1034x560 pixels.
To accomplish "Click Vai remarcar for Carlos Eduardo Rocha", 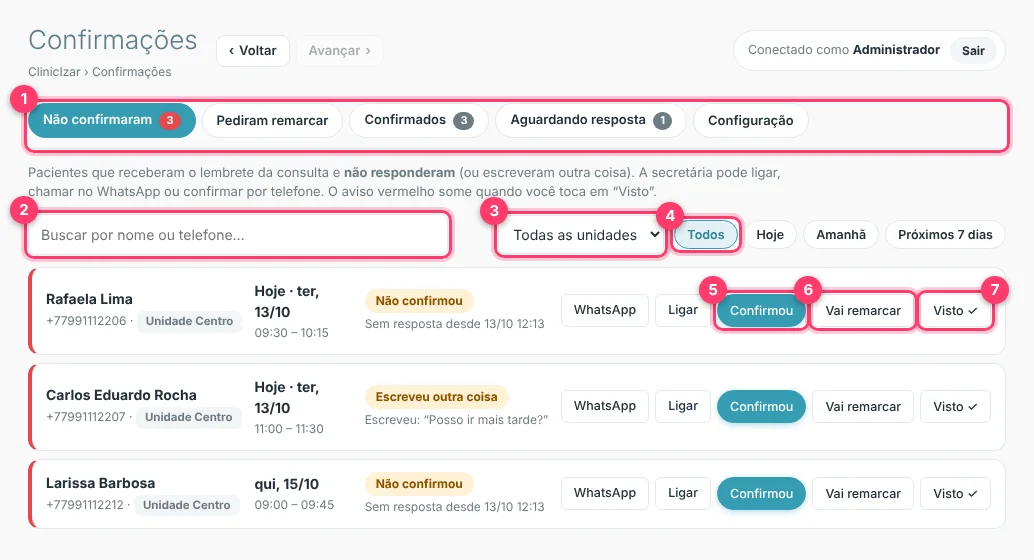I will [x=863, y=407].
